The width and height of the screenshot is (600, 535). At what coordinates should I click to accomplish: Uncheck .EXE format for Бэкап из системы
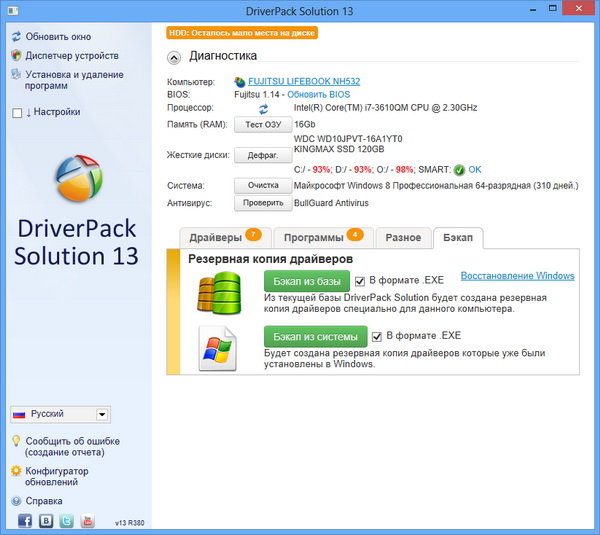[377, 337]
